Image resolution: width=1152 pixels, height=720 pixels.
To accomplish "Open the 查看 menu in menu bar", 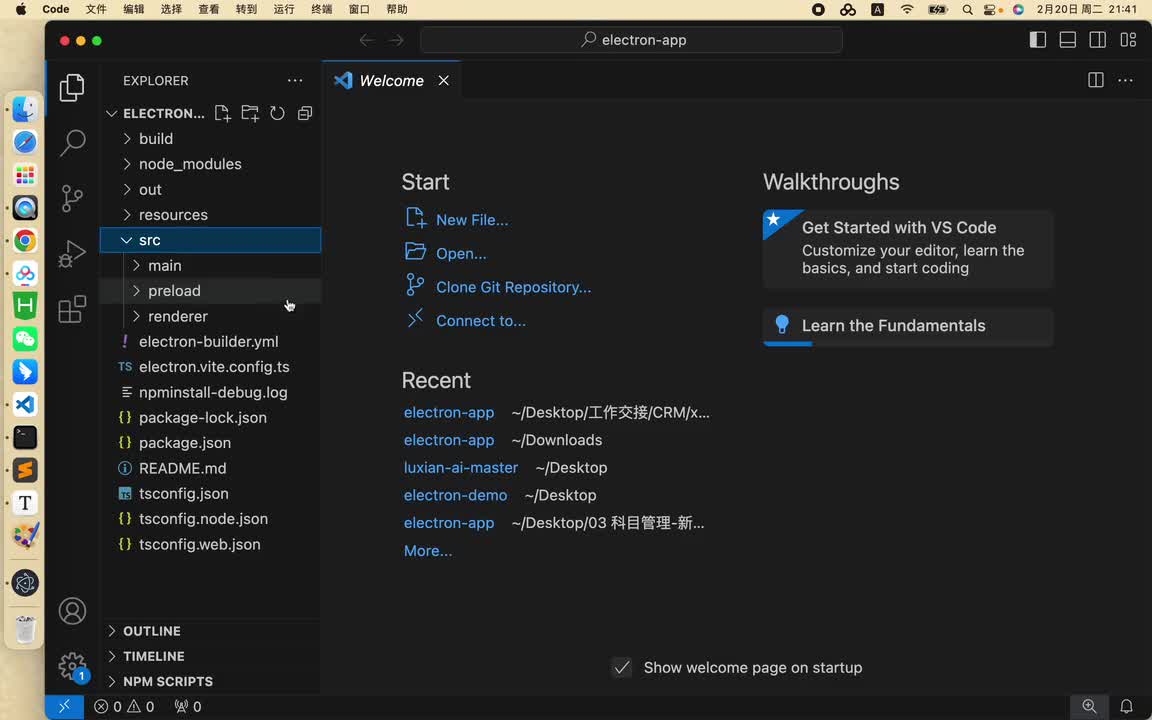I will click(x=209, y=10).
